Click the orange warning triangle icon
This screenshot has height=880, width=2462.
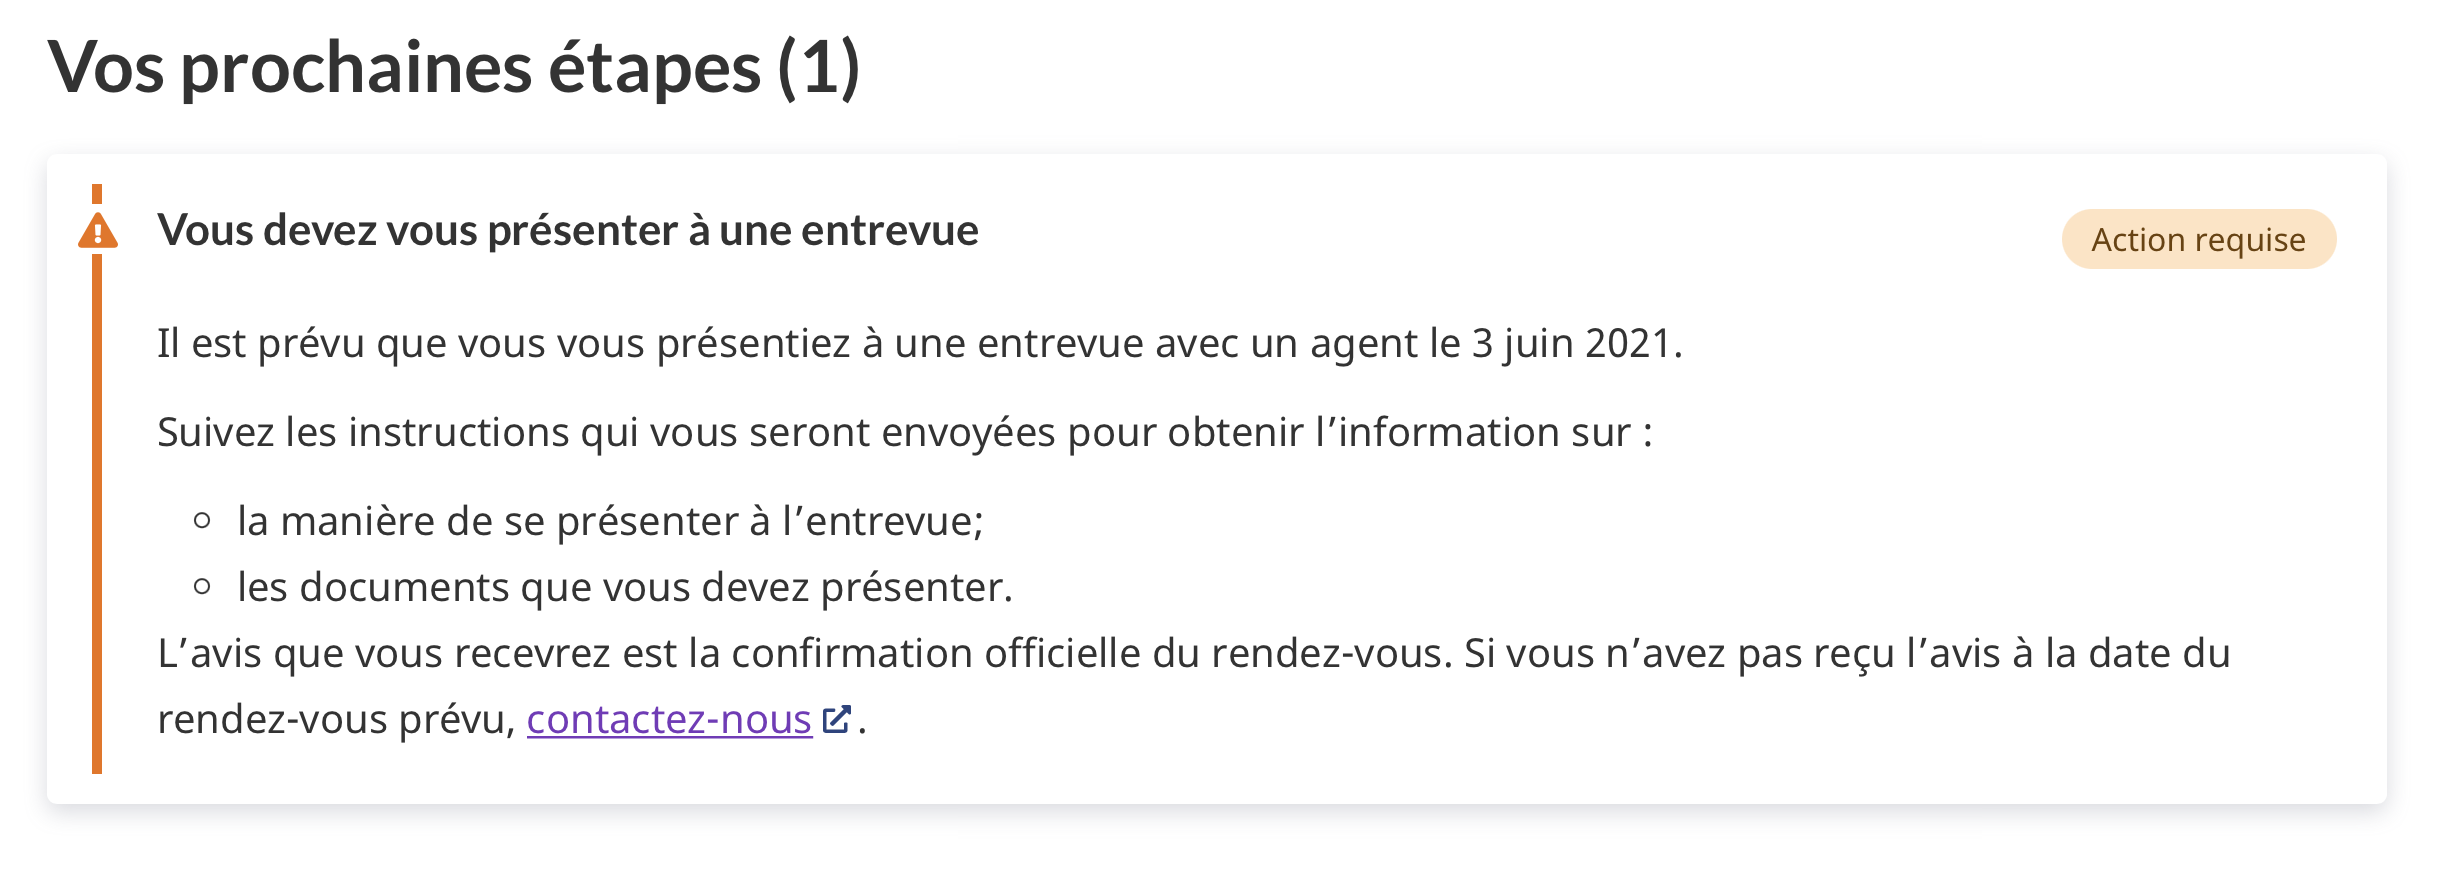(98, 231)
